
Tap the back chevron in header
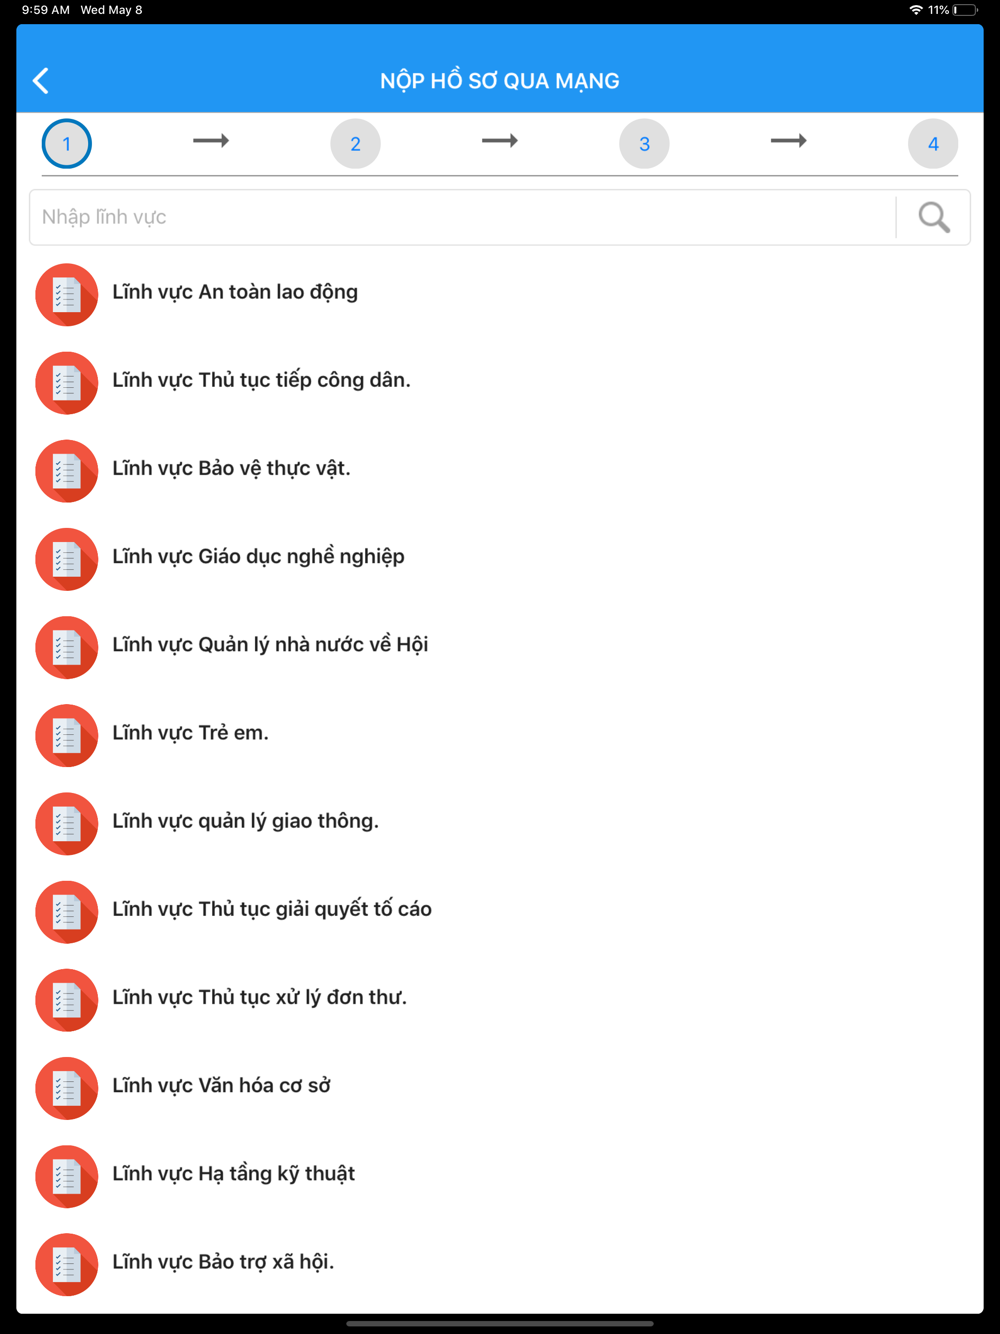coord(41,81)
